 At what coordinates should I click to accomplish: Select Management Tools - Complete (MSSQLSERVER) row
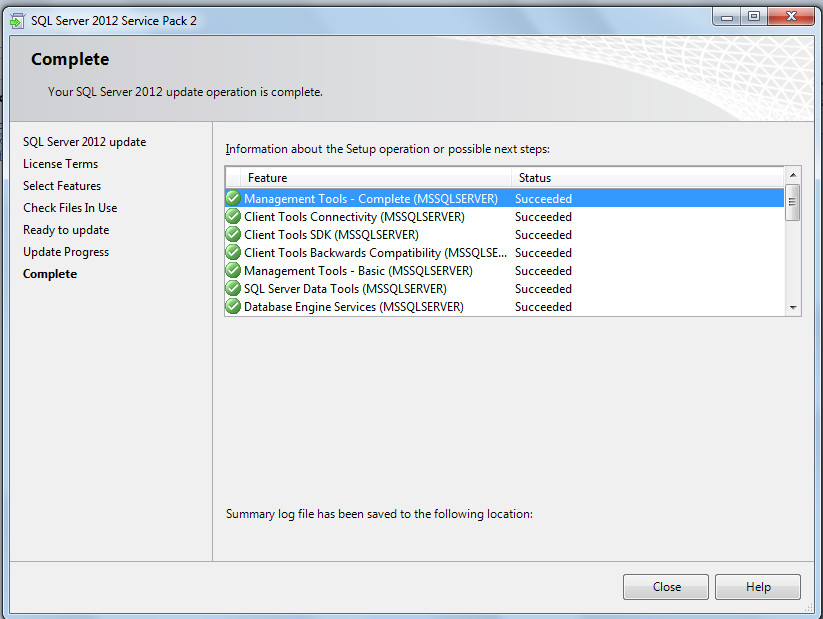(x=504, y=198)
